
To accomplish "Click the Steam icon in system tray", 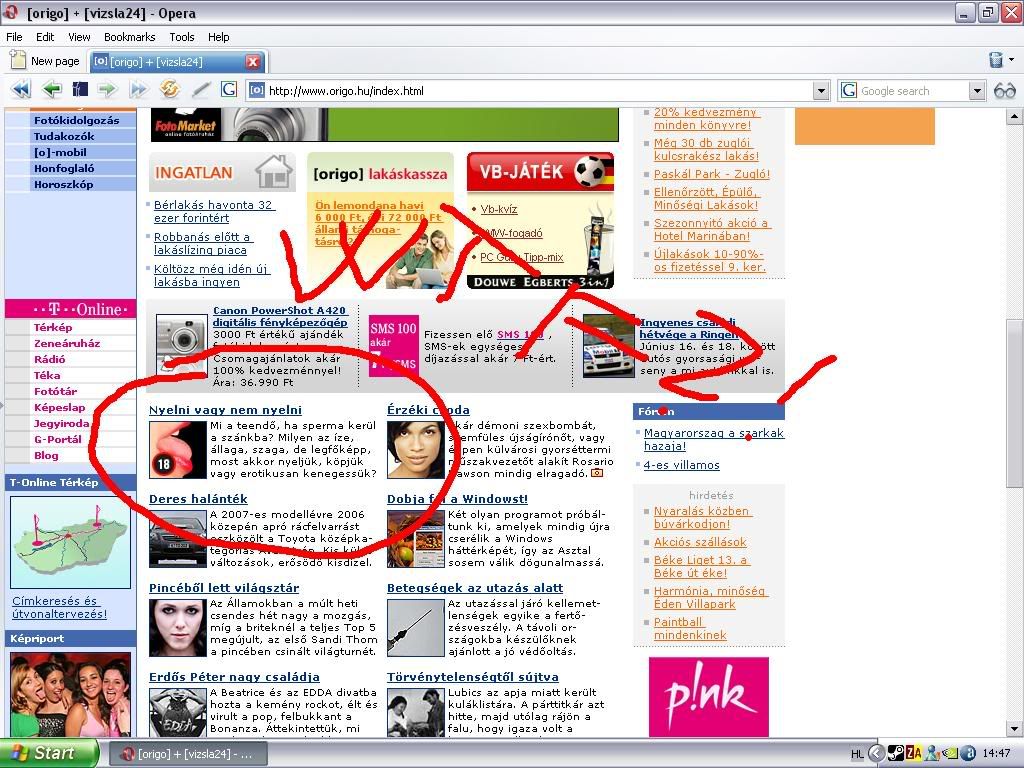I will (x=897, y=754).
